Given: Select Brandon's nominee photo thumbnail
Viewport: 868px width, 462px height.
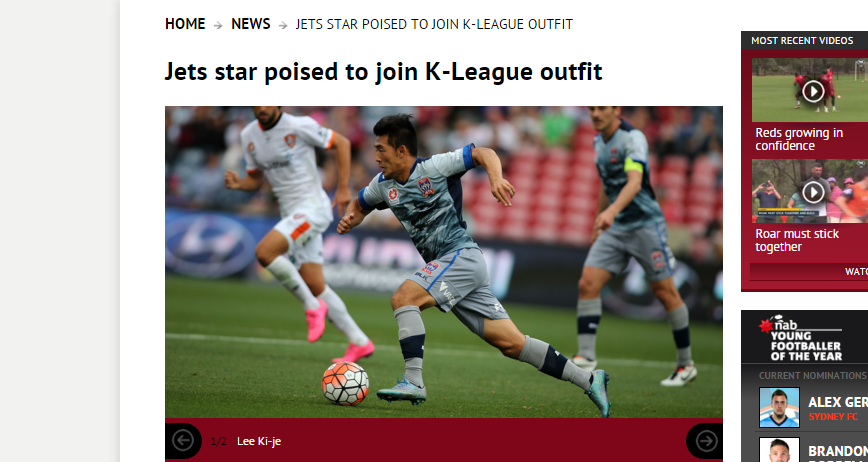Looking at the screenshot, I should [779, 449].
